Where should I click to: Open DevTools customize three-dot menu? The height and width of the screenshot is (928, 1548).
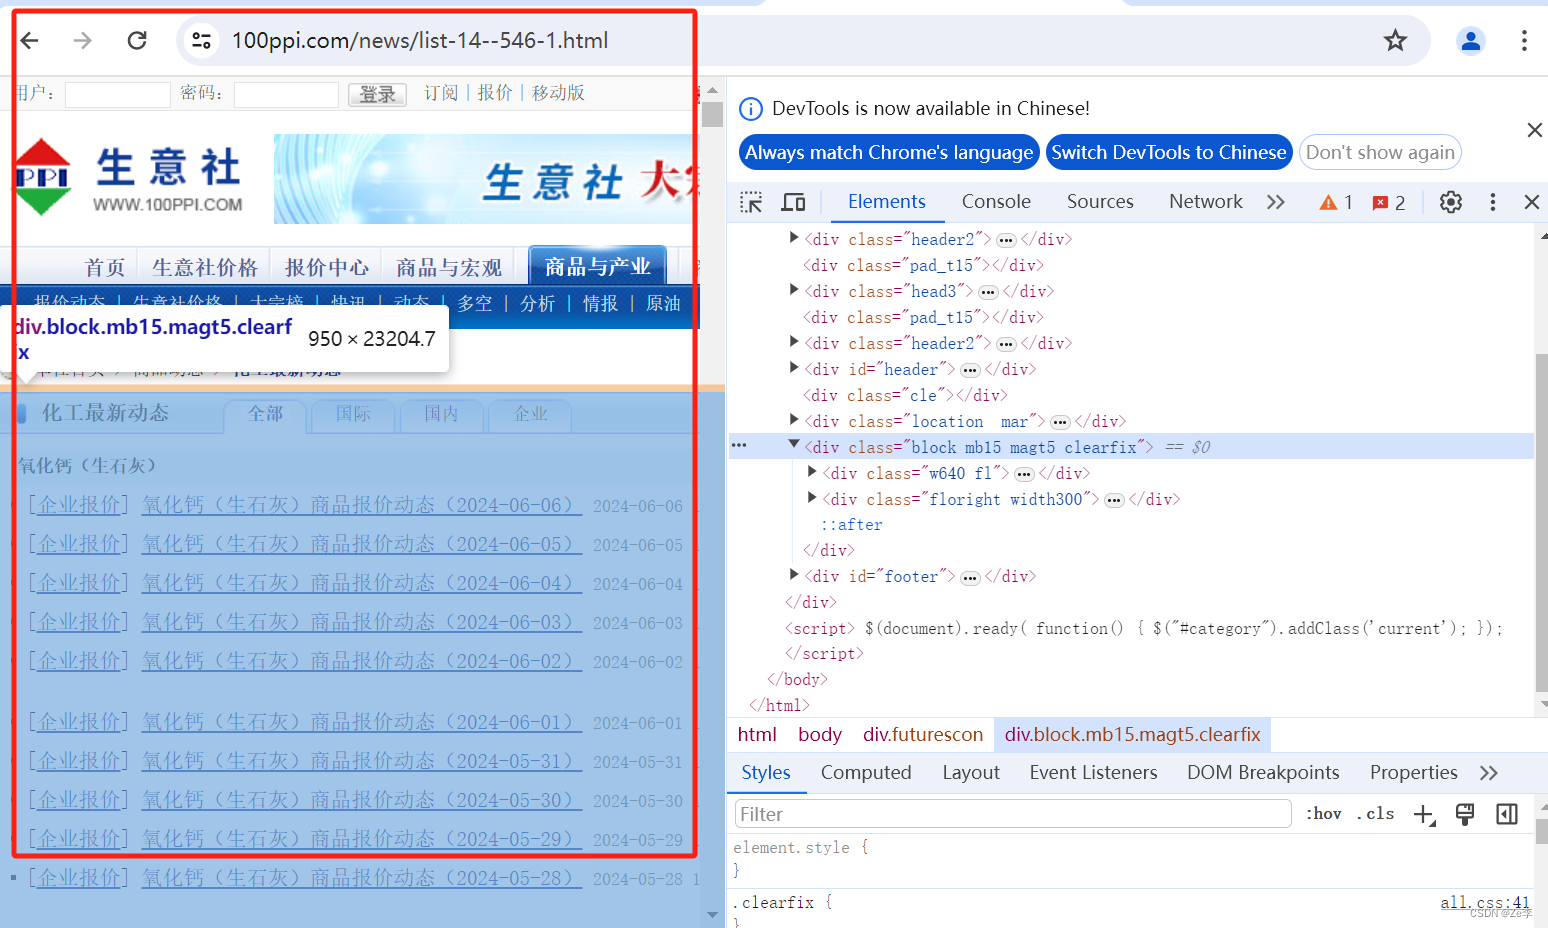tap(1493, 202)
